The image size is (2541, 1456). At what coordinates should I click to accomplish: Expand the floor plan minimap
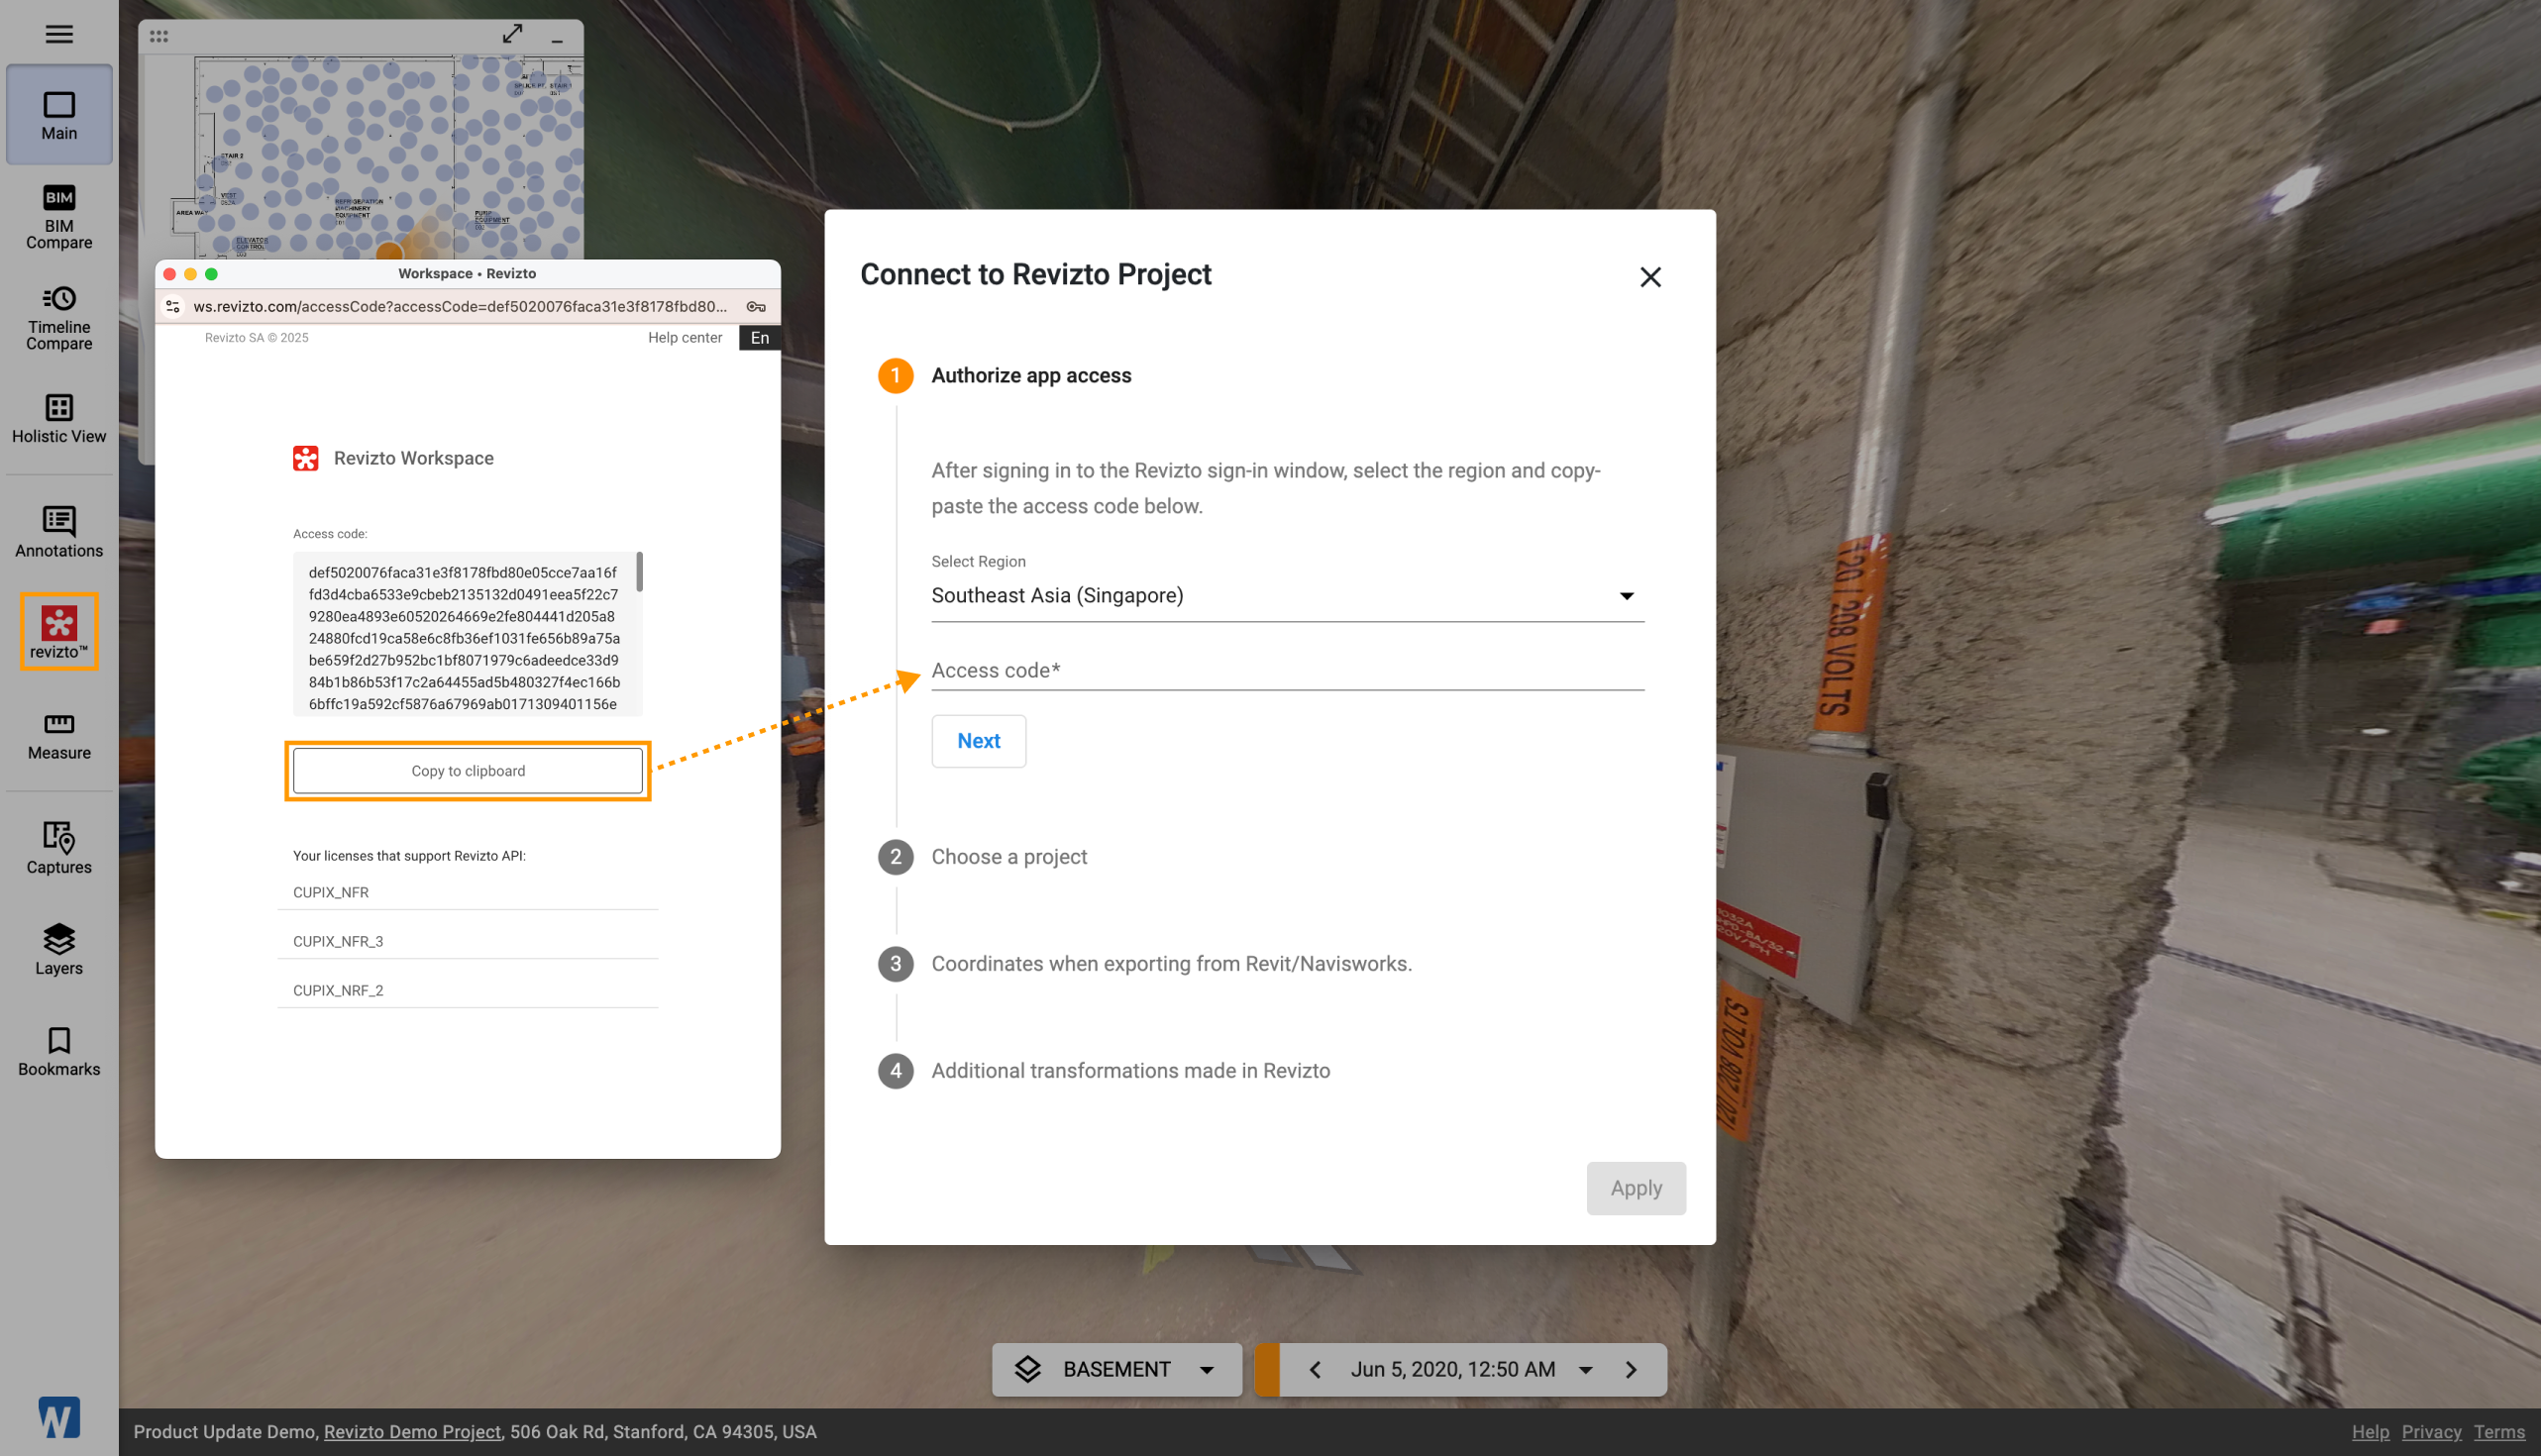click(513, 34)
